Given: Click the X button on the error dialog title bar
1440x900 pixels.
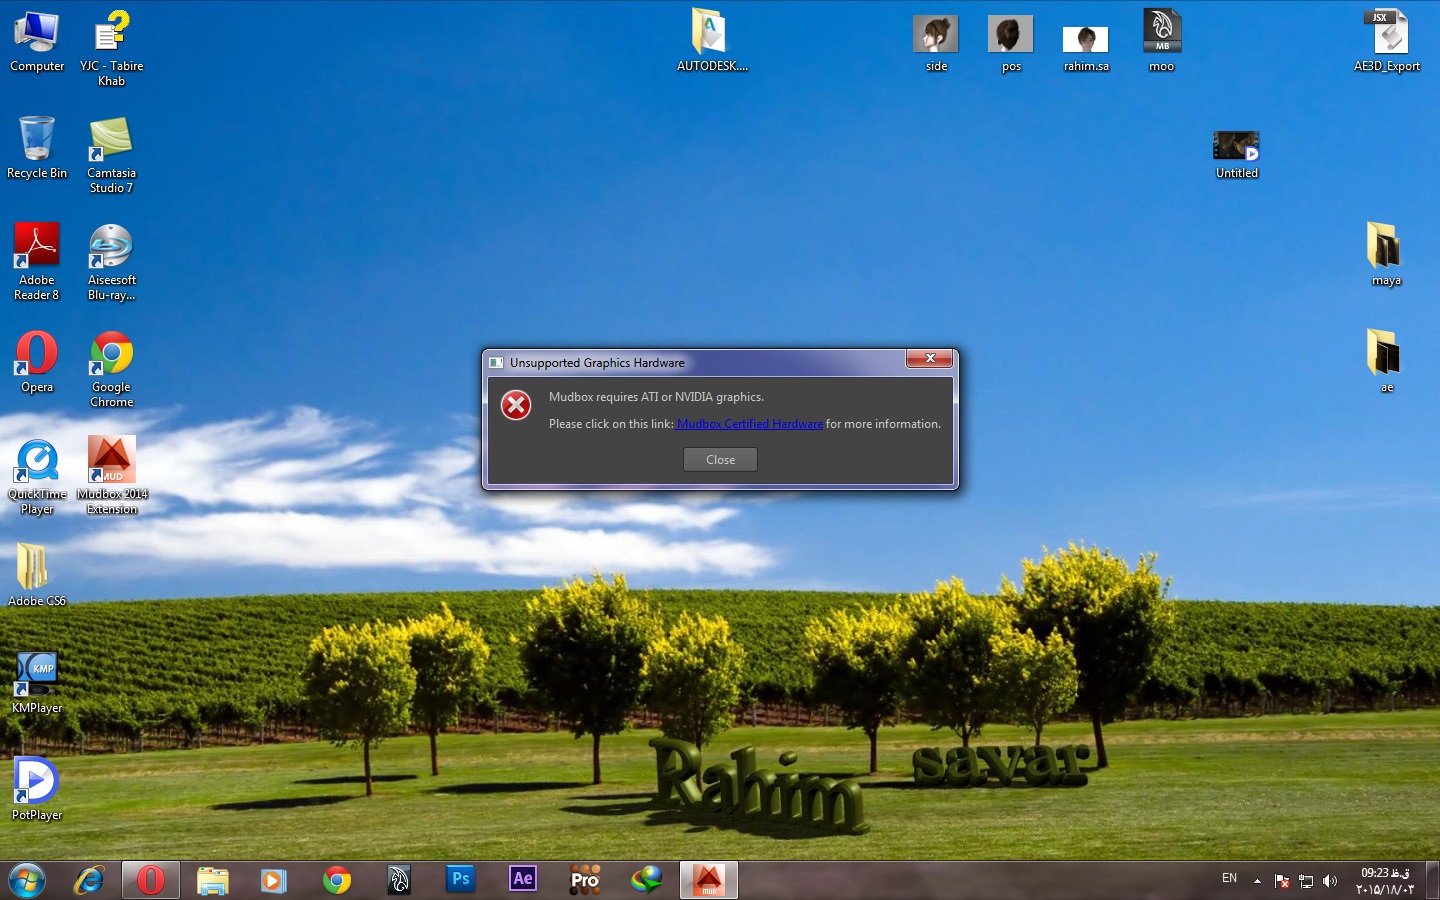Looking at the screenshot, I should pyautogui.click(x=930, y=358).
